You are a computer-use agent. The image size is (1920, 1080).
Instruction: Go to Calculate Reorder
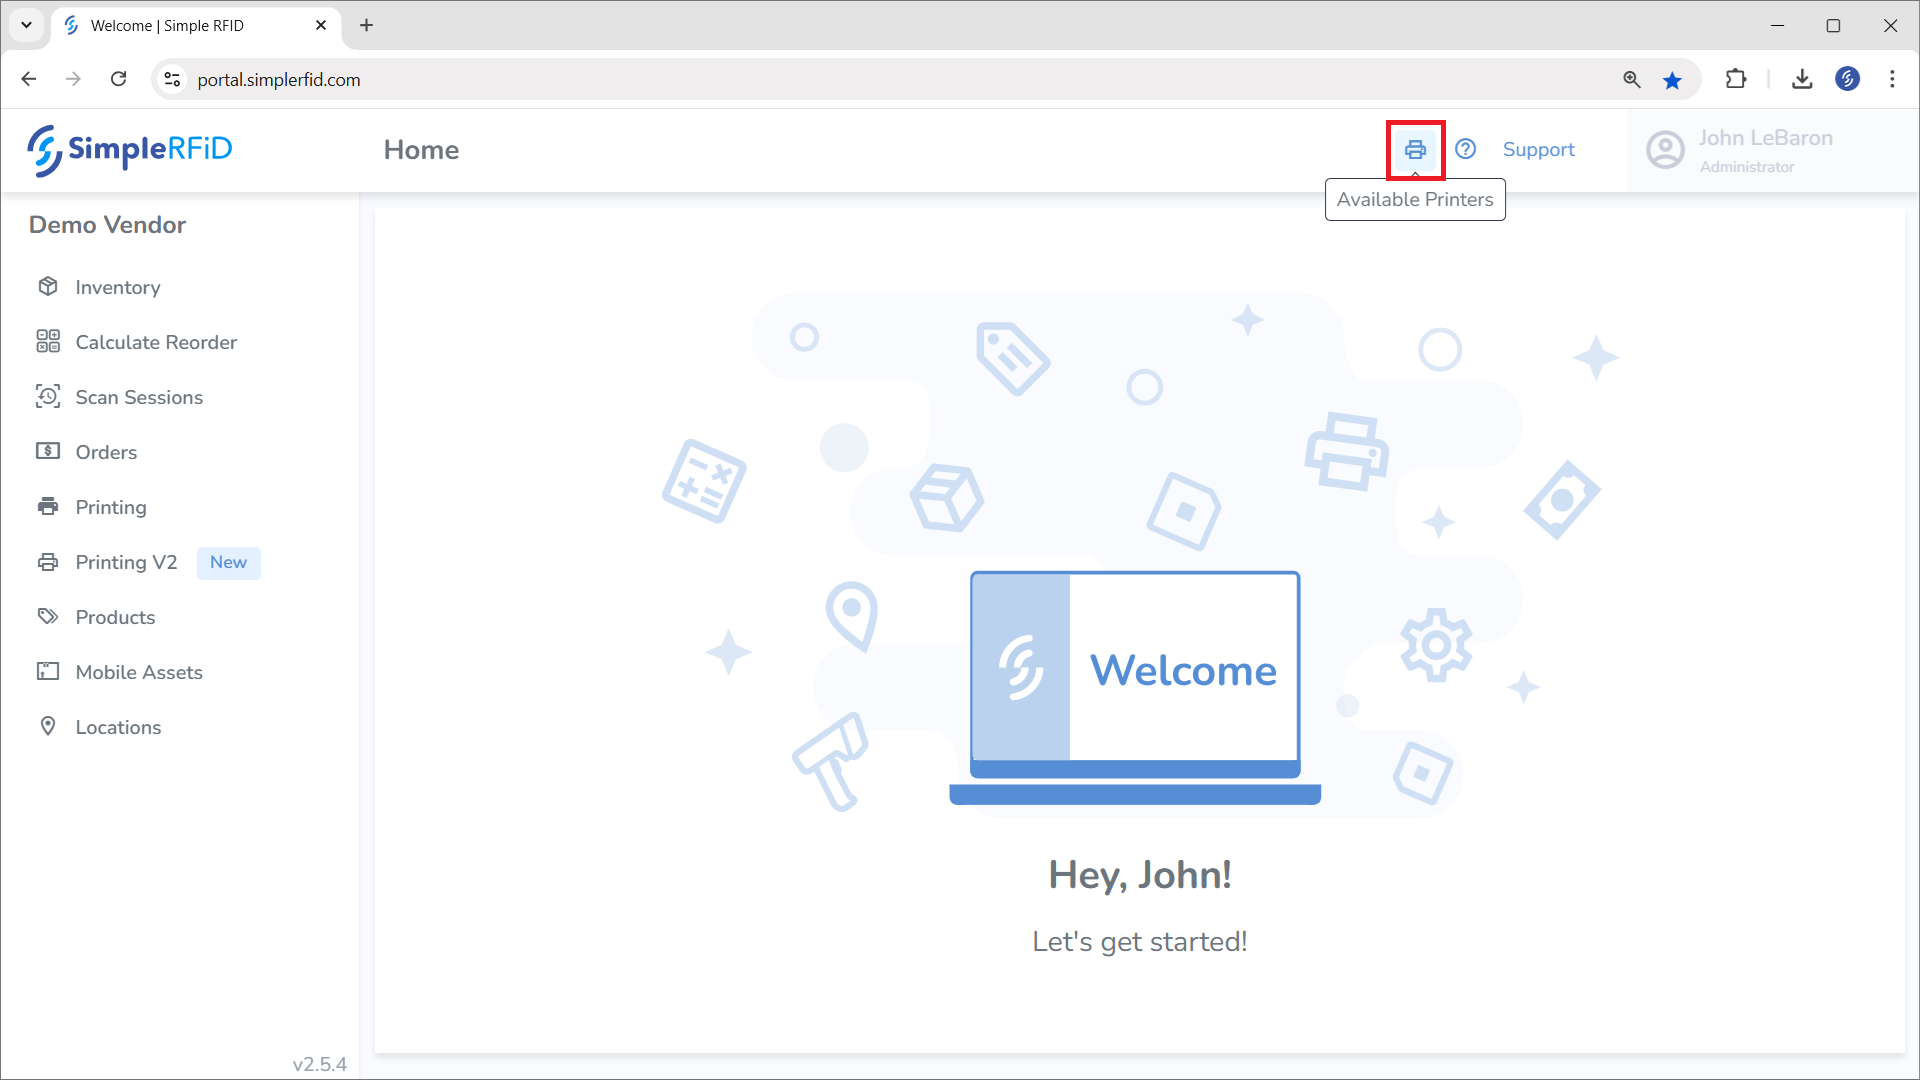coord(156,342)
